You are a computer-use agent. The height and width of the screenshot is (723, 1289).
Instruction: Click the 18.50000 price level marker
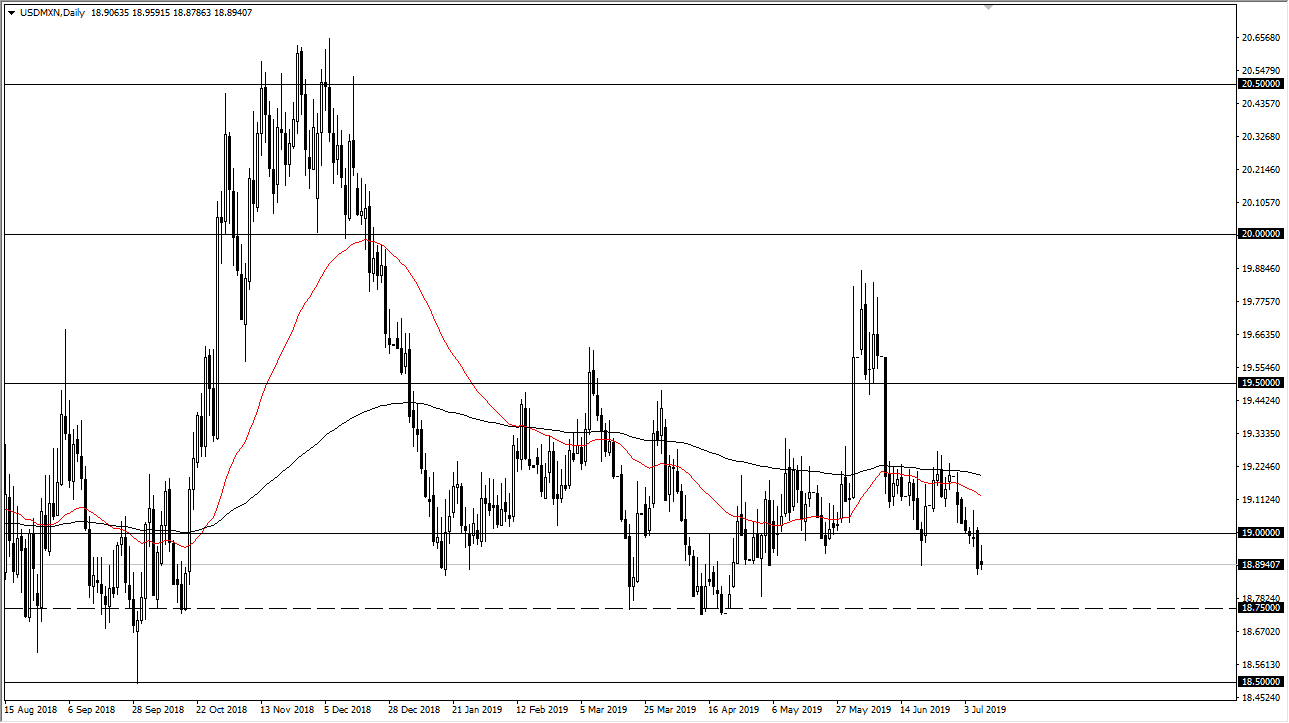click(1260, 680)
